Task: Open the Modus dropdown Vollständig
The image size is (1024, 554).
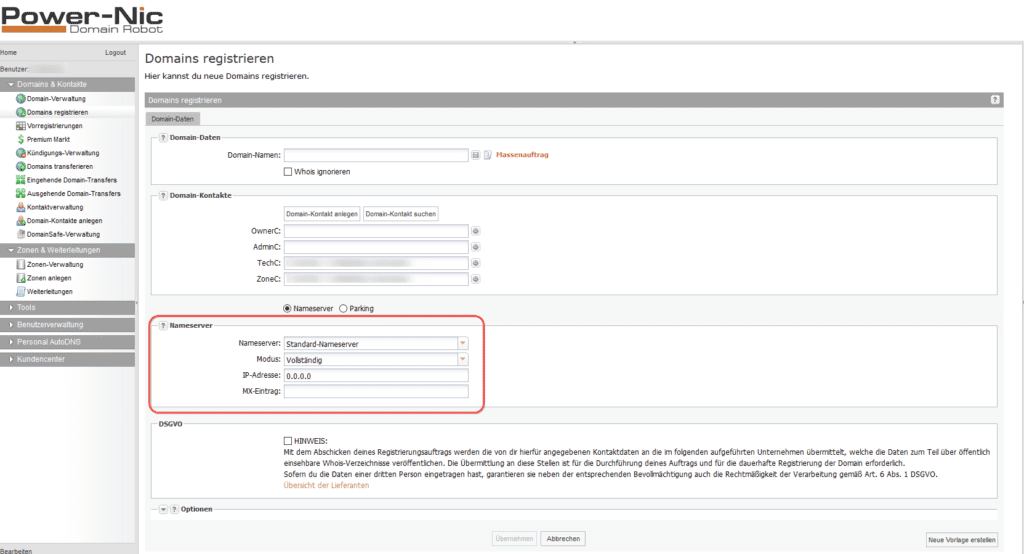Action: tap(462, 359)
